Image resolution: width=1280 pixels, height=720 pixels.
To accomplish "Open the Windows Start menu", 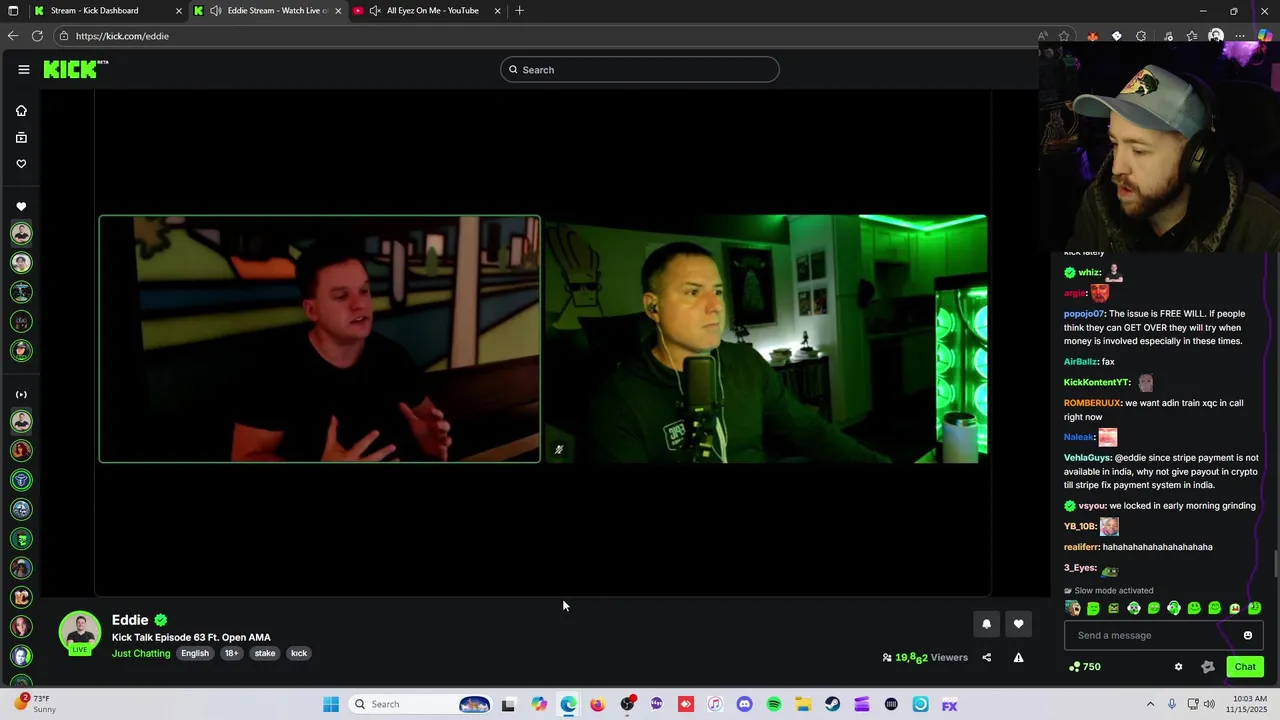I will [x=331, y=704].
